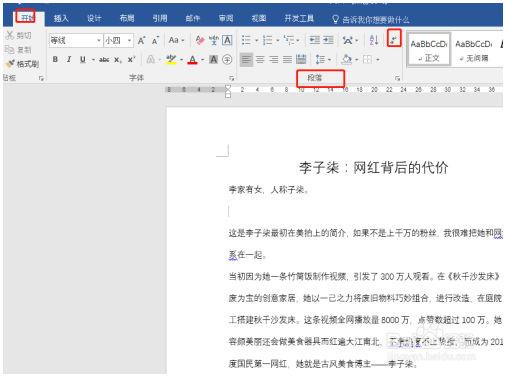Viewport: 506px width, 377px height.
Task: Click the multilevel list icon
Action: click(x=288, y=40)
